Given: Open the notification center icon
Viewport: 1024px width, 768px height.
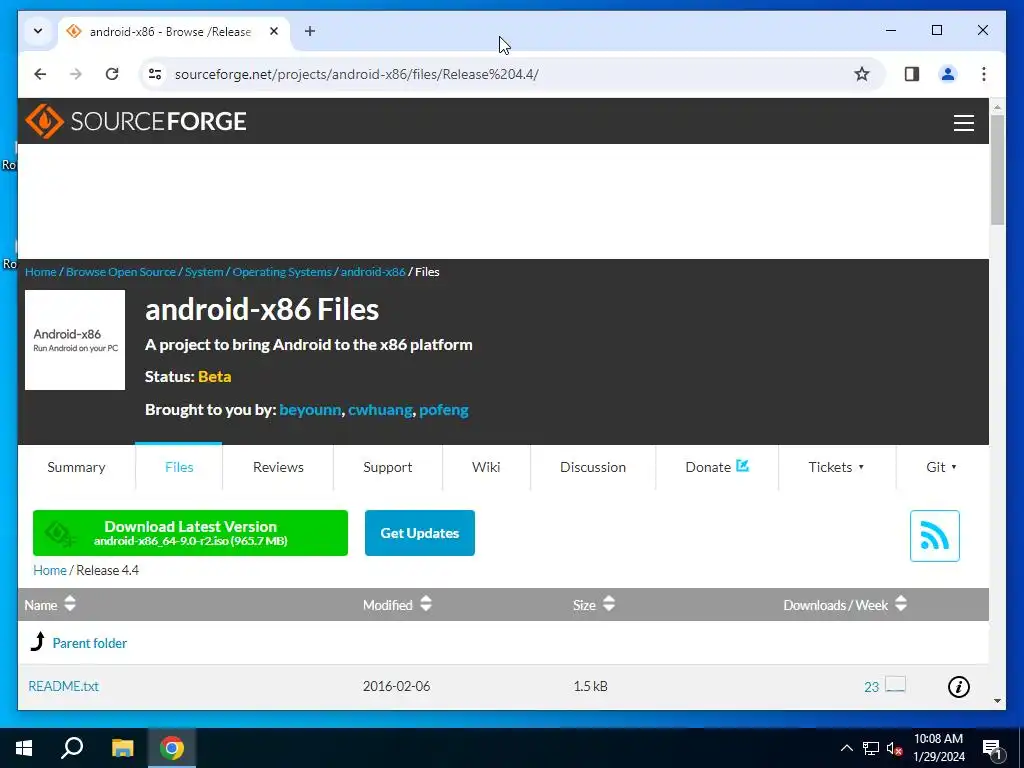Looking at the screenshot, I should pos(993,749).
